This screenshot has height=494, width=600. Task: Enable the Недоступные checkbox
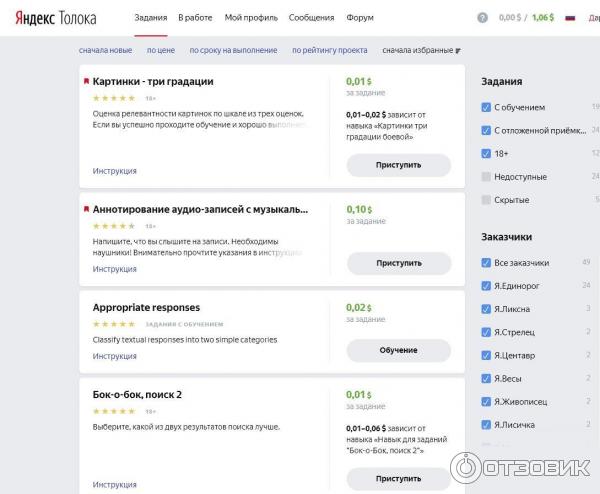click(486, 177)
